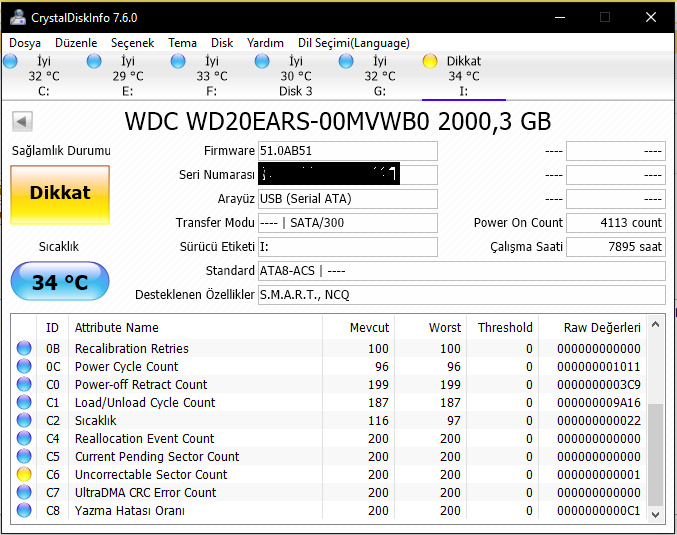The height and width of the screenshot is (535, 677).
Task: Click status icon of Recalibration Retries row
Action: pyautogui.click(x=24, y=348)
